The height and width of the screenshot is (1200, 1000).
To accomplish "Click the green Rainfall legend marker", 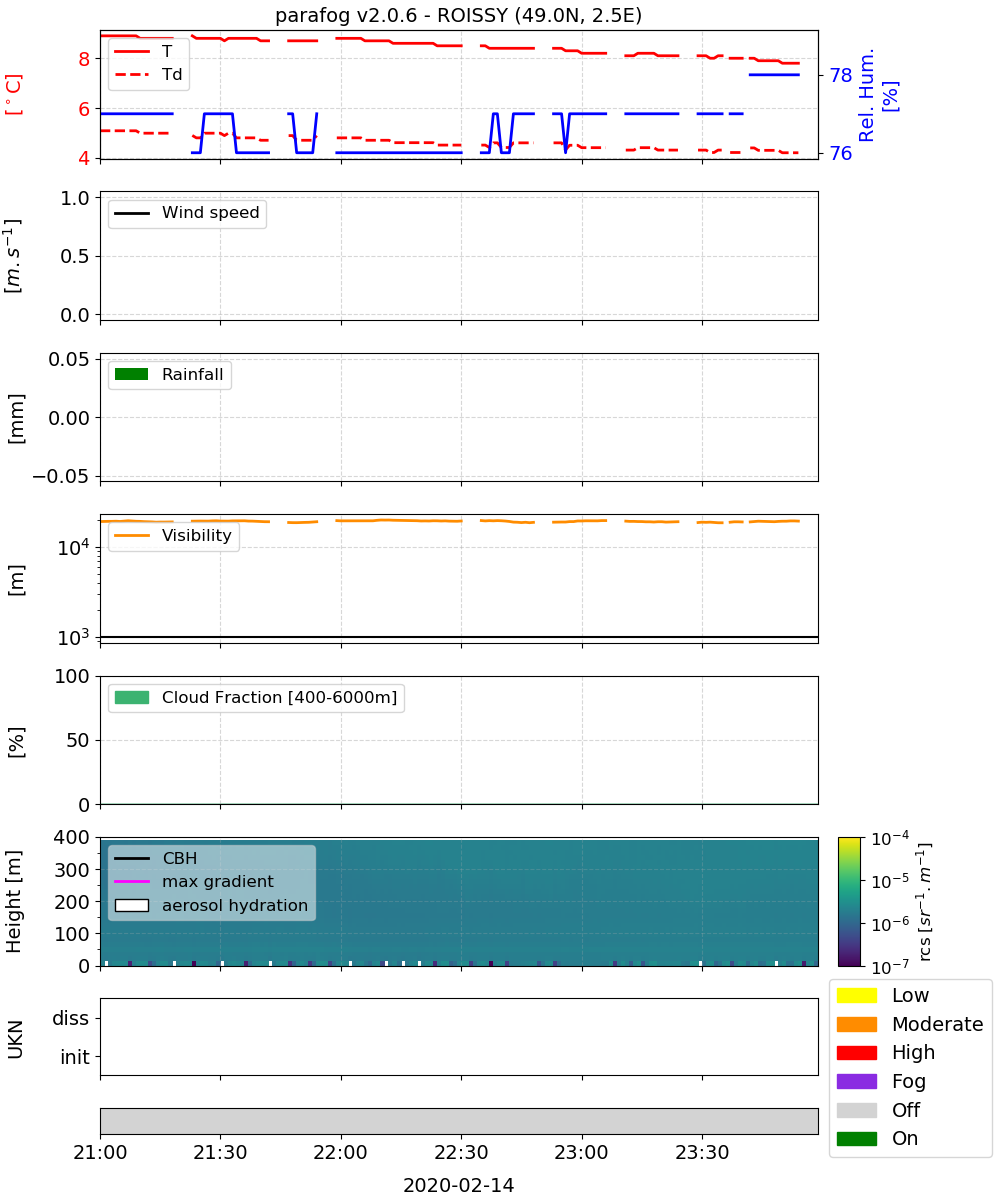I will pos(131,374).
